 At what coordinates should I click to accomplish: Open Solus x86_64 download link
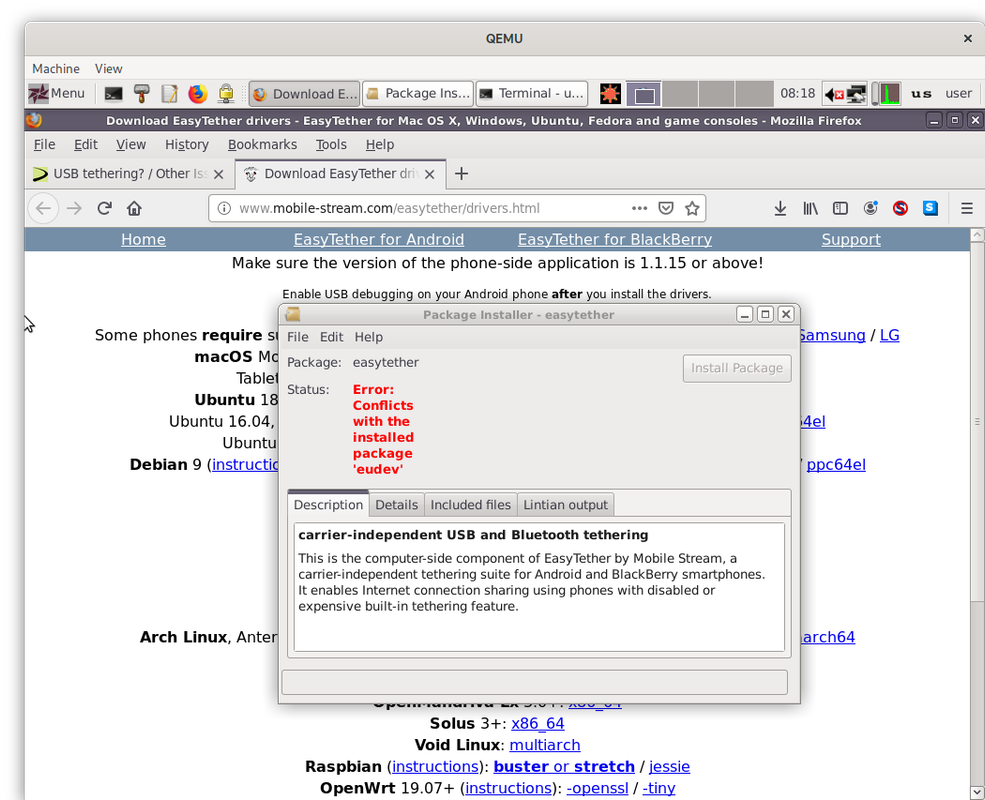point(538,723)
